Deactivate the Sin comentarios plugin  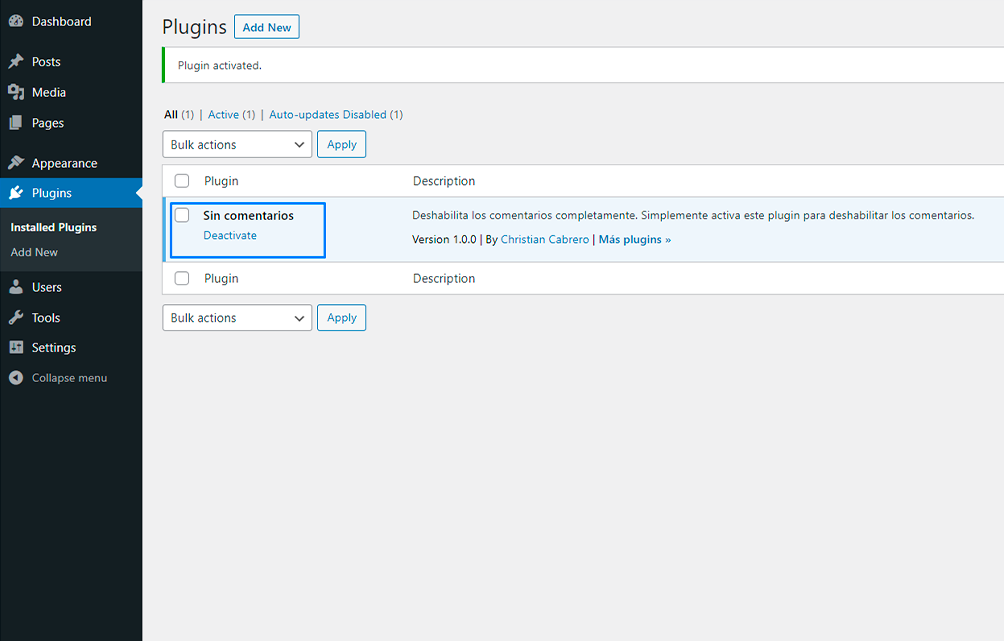(x=230, y=235)
